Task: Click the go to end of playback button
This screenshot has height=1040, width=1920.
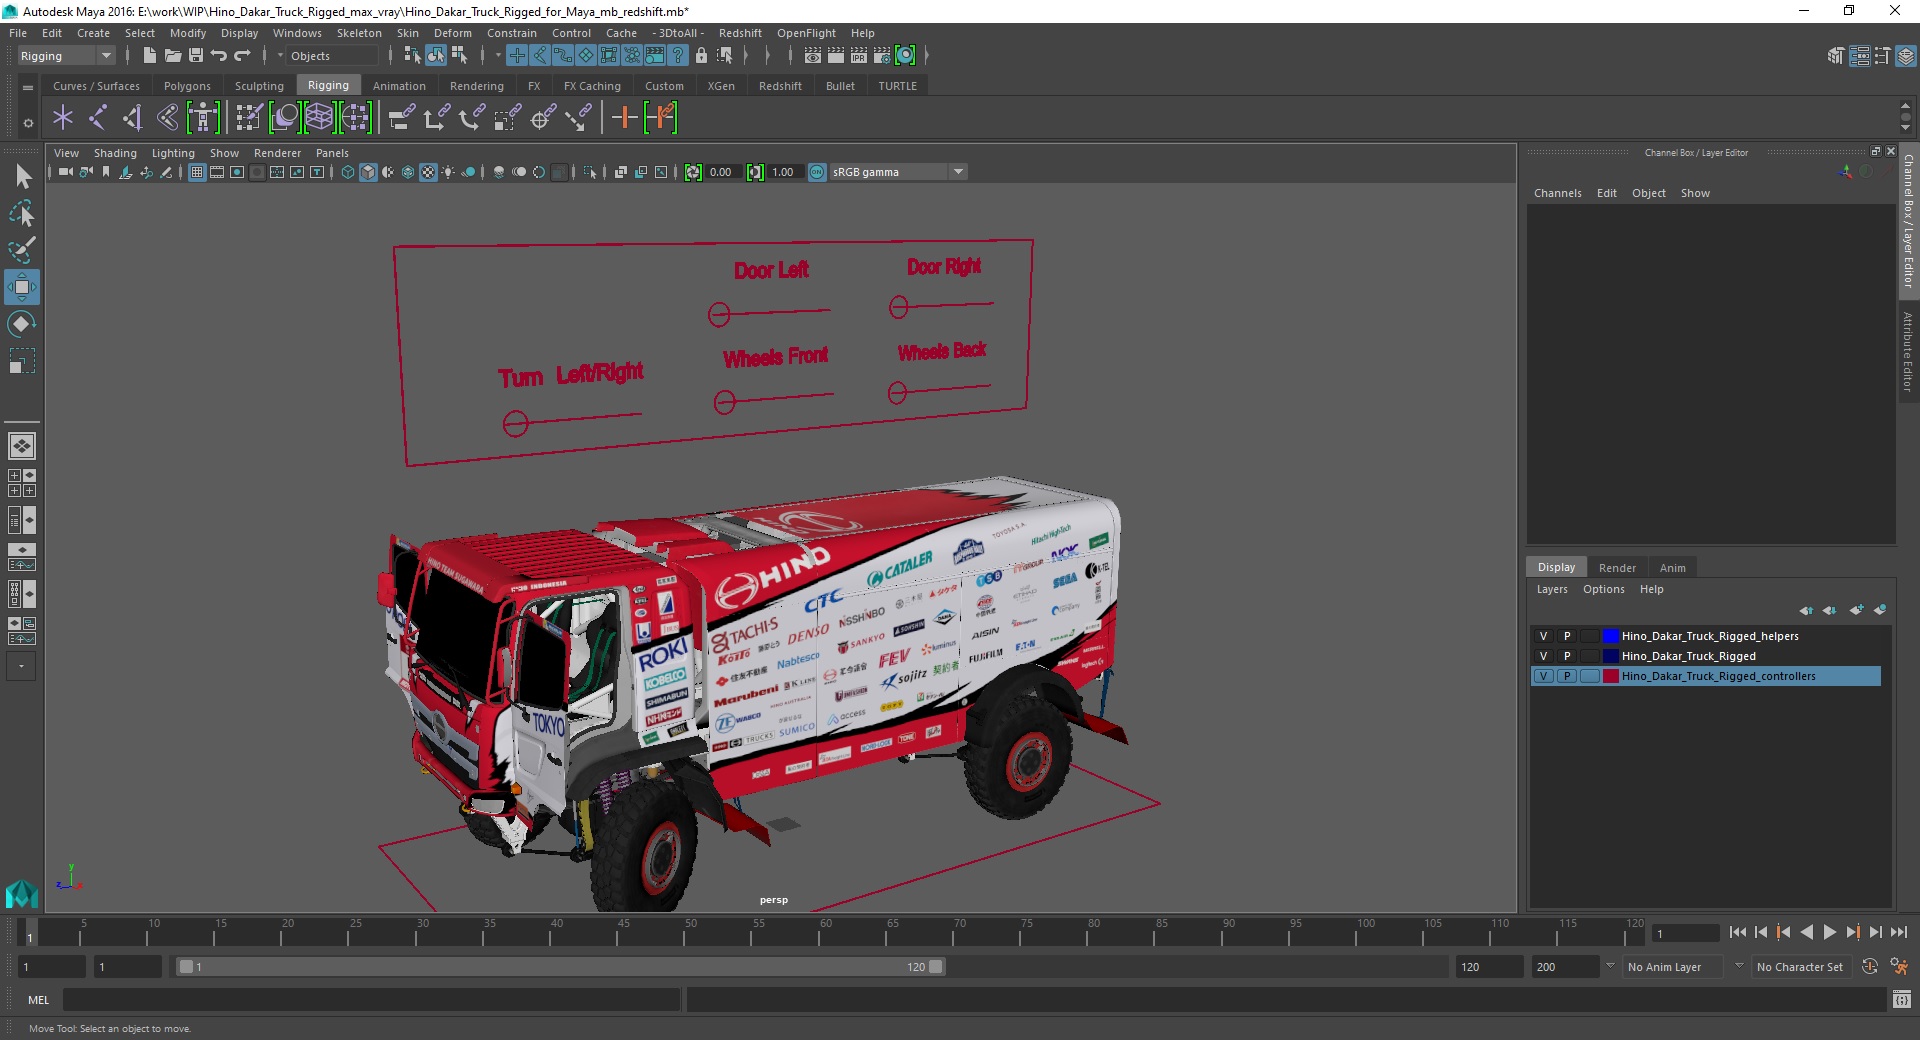Action: pos(1898,932)
